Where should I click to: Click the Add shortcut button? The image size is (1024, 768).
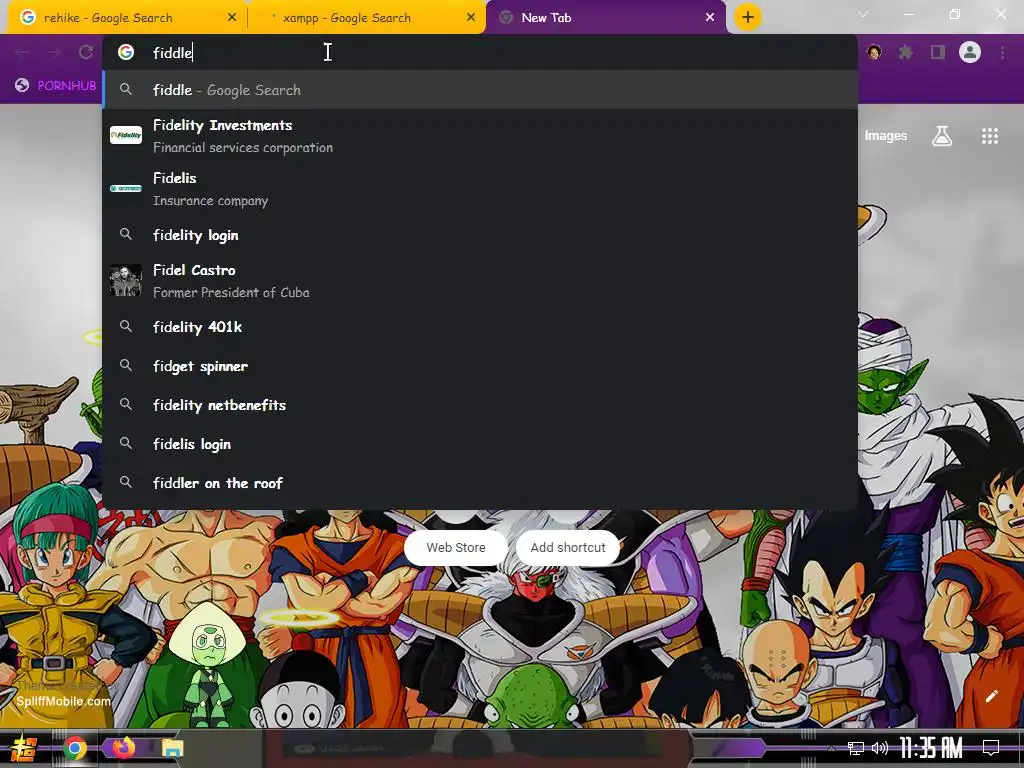[x=568, y=547]
